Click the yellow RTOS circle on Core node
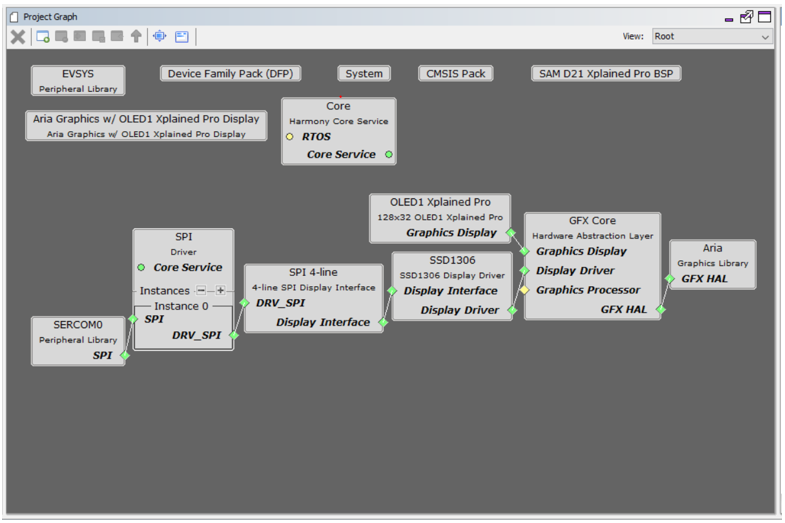Viewport: 785px width, 523px height. 289,137
